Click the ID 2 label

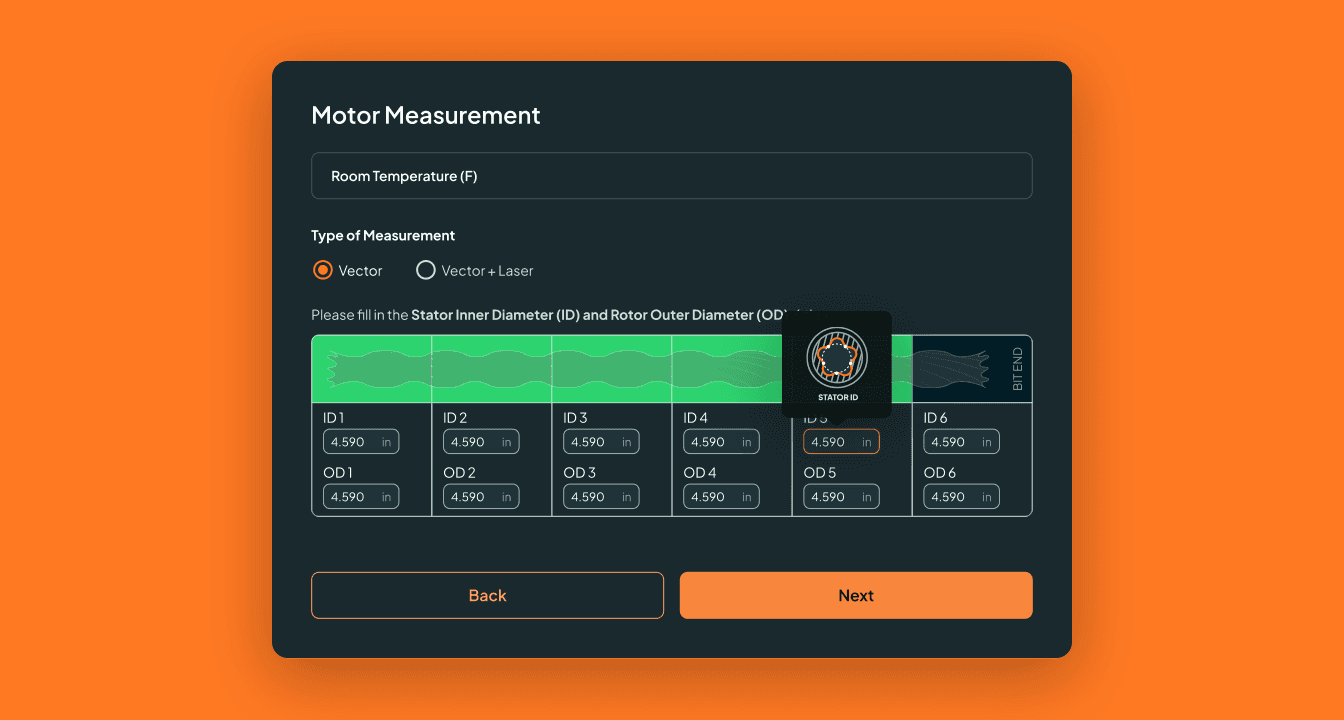(x=455, y=418)
